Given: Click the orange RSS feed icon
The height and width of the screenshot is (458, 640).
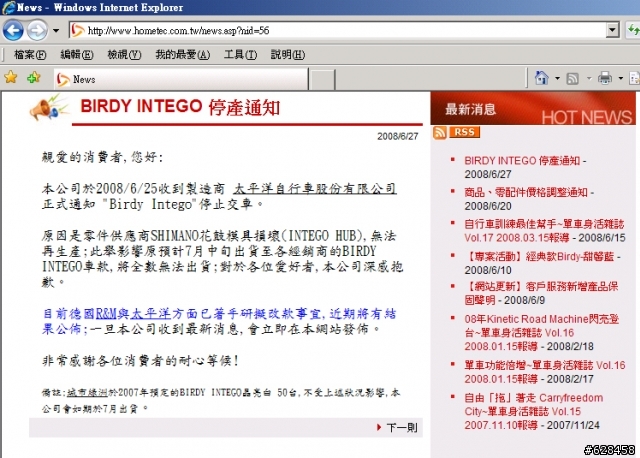Looking at the screenshot, I should 440,132.
